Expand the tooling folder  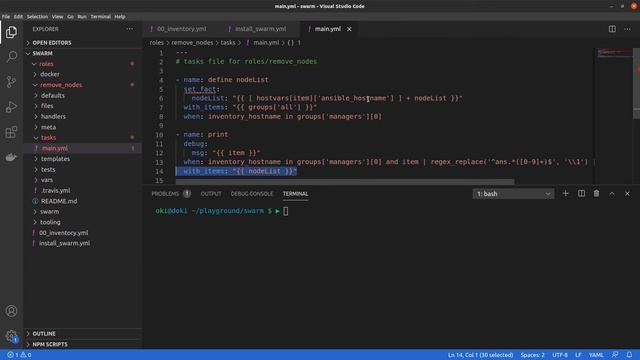83,222
